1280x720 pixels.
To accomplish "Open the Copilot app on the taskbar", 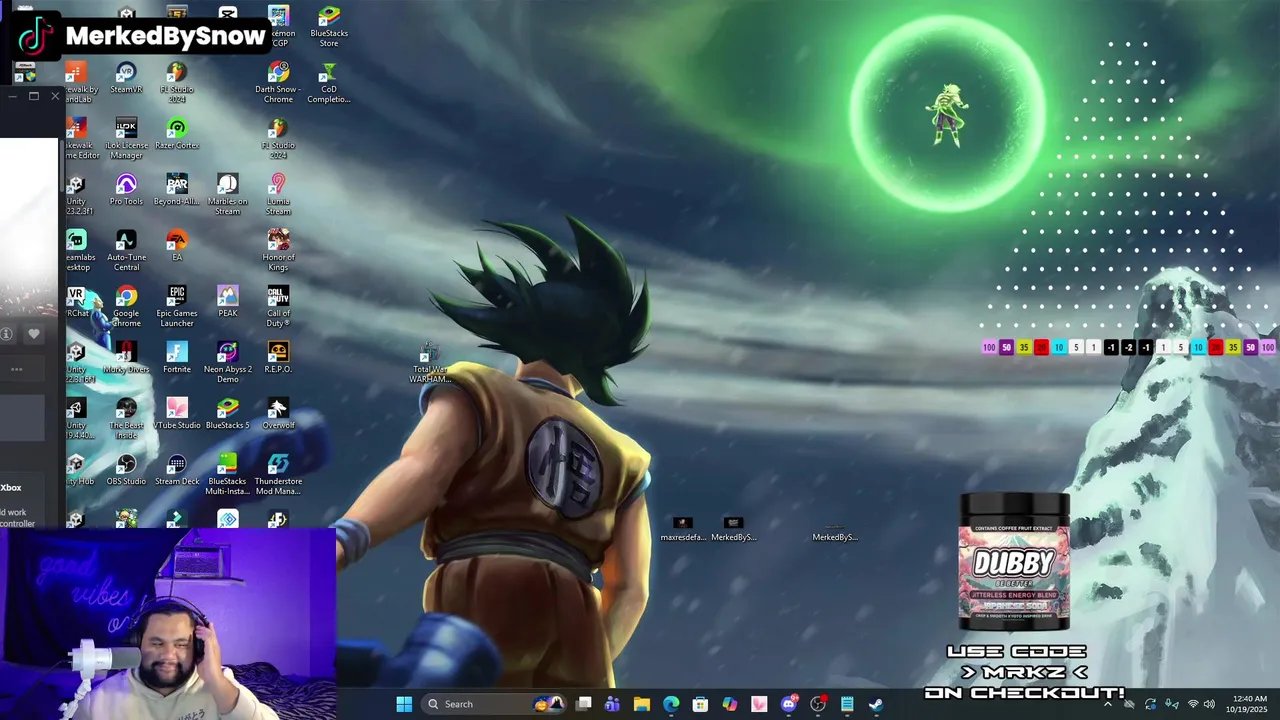I will pos(730,704).
